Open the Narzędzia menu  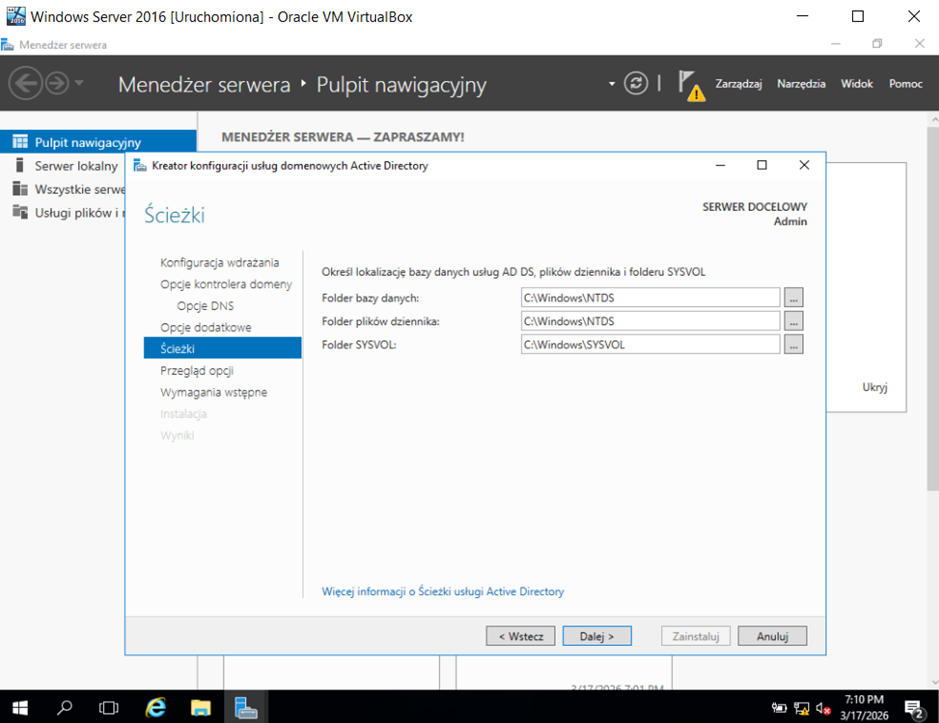[801, 84]
